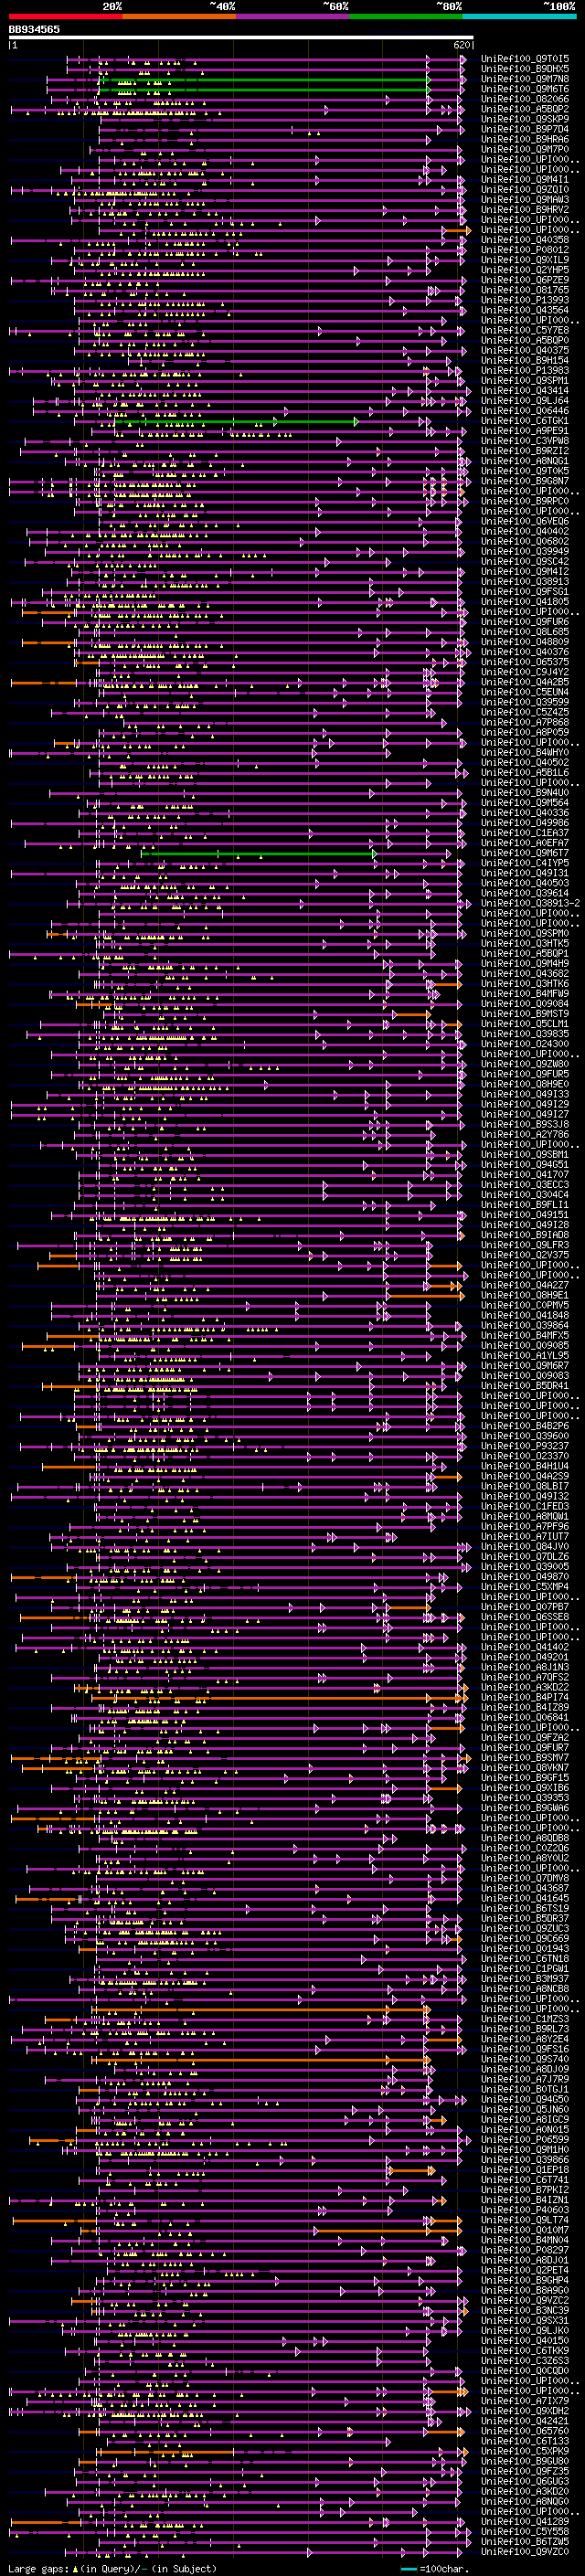Select hit UniRef100_C0PMV5
Screen dimensions: 585x2576
[x=525, y=1305]
